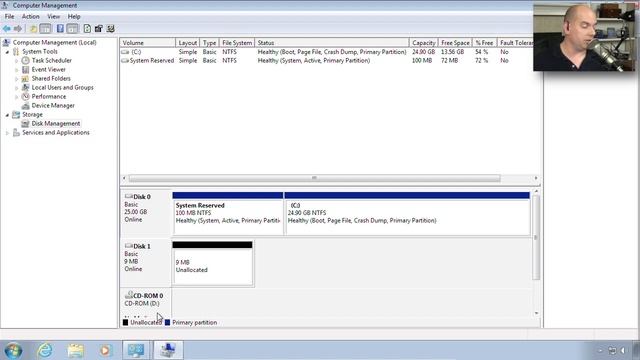Select the Computer Management (Local) root node

click(54, 42)
